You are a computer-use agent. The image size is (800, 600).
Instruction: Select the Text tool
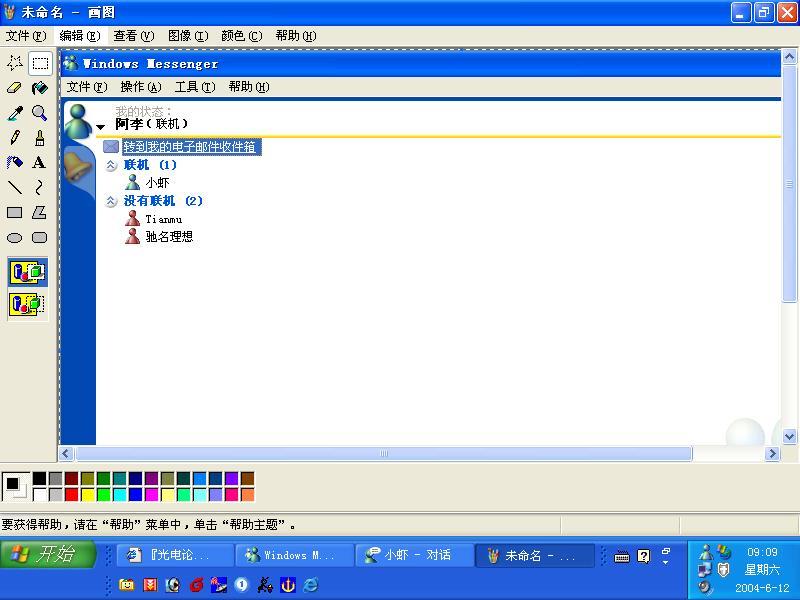[x=40, y=163]
